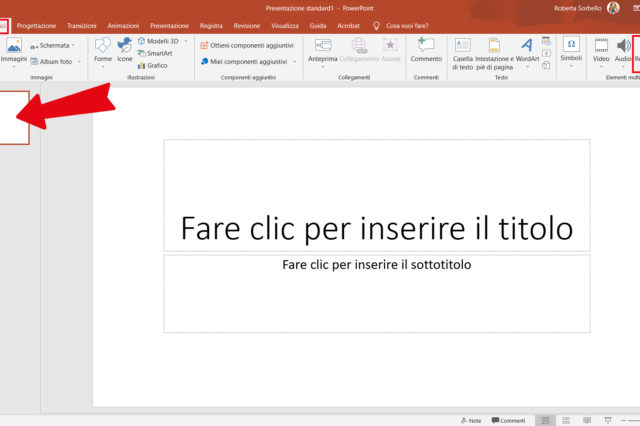
Task: Expand the Modelli 3D dropdown
Action: 182,41
